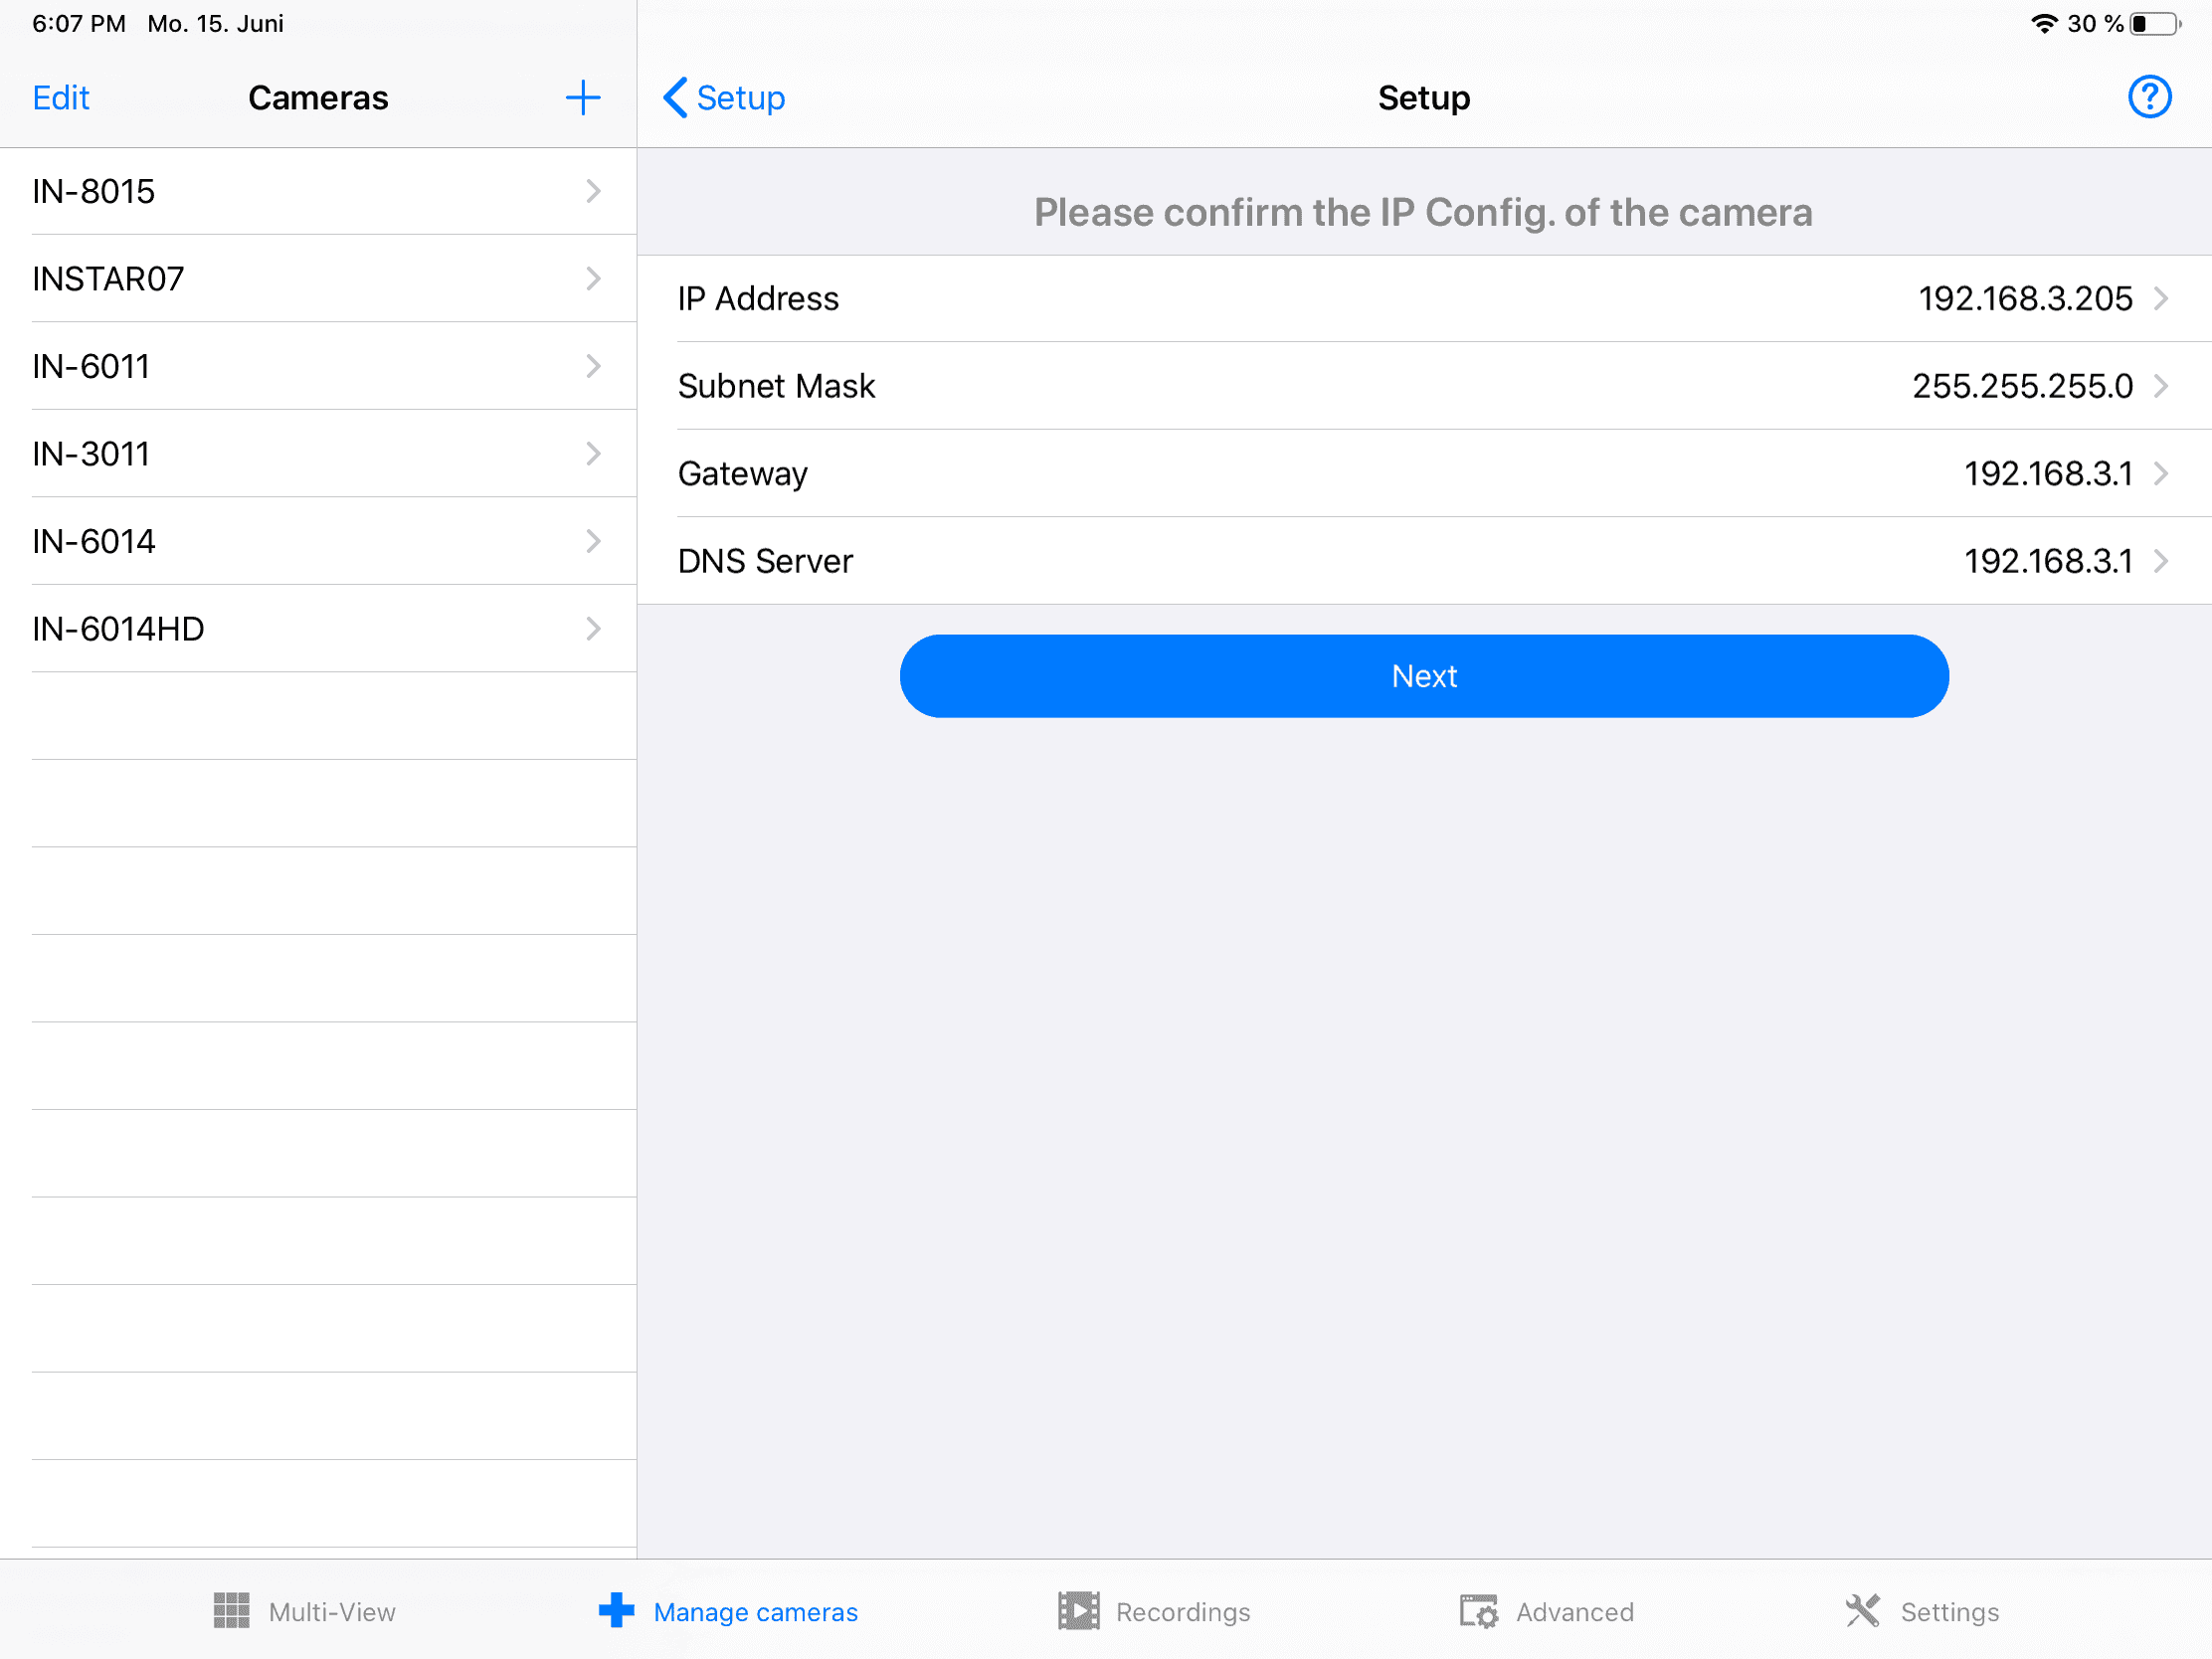This screenshot has height=1659, width=2212.
Task: Select the INSTAR07 camera entry
Action: pyautogui.click(x=108, y=279)
